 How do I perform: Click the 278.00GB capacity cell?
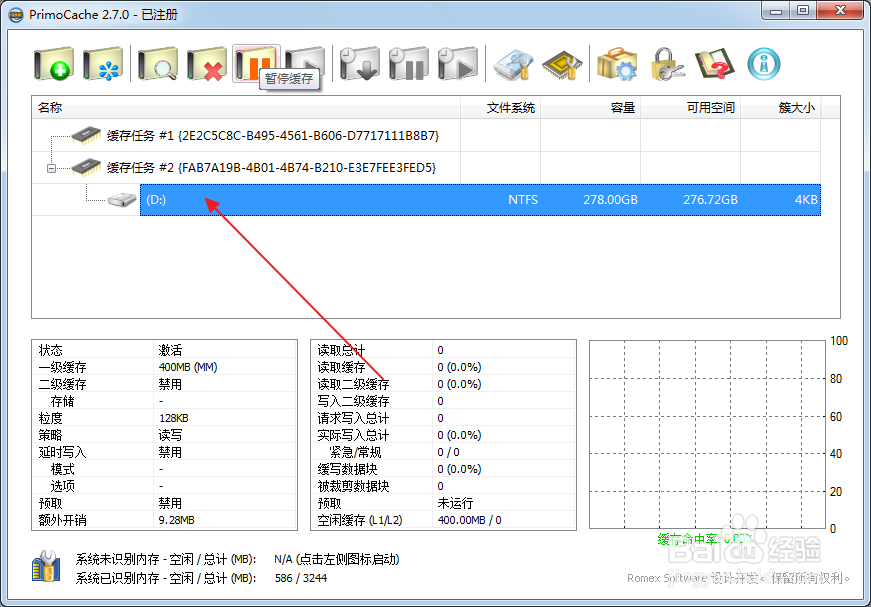click(610, 200)
